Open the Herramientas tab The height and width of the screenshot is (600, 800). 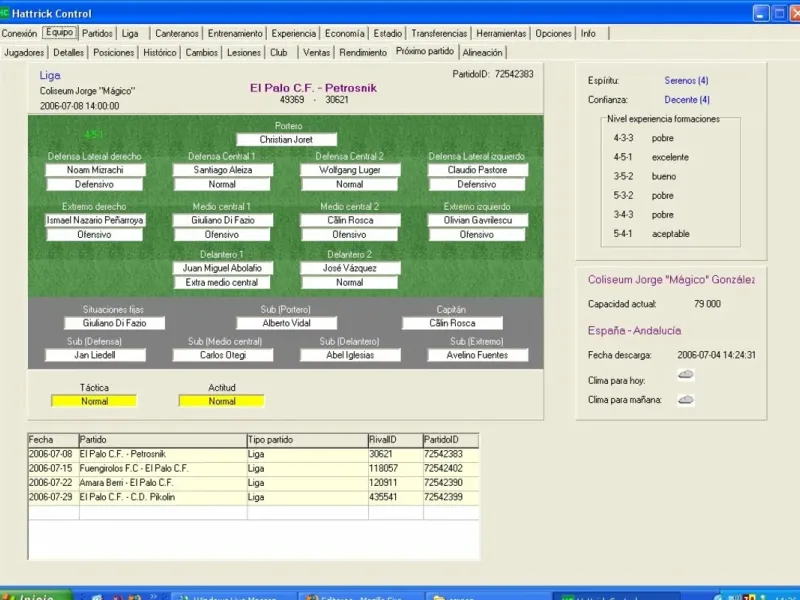[501, 33]
